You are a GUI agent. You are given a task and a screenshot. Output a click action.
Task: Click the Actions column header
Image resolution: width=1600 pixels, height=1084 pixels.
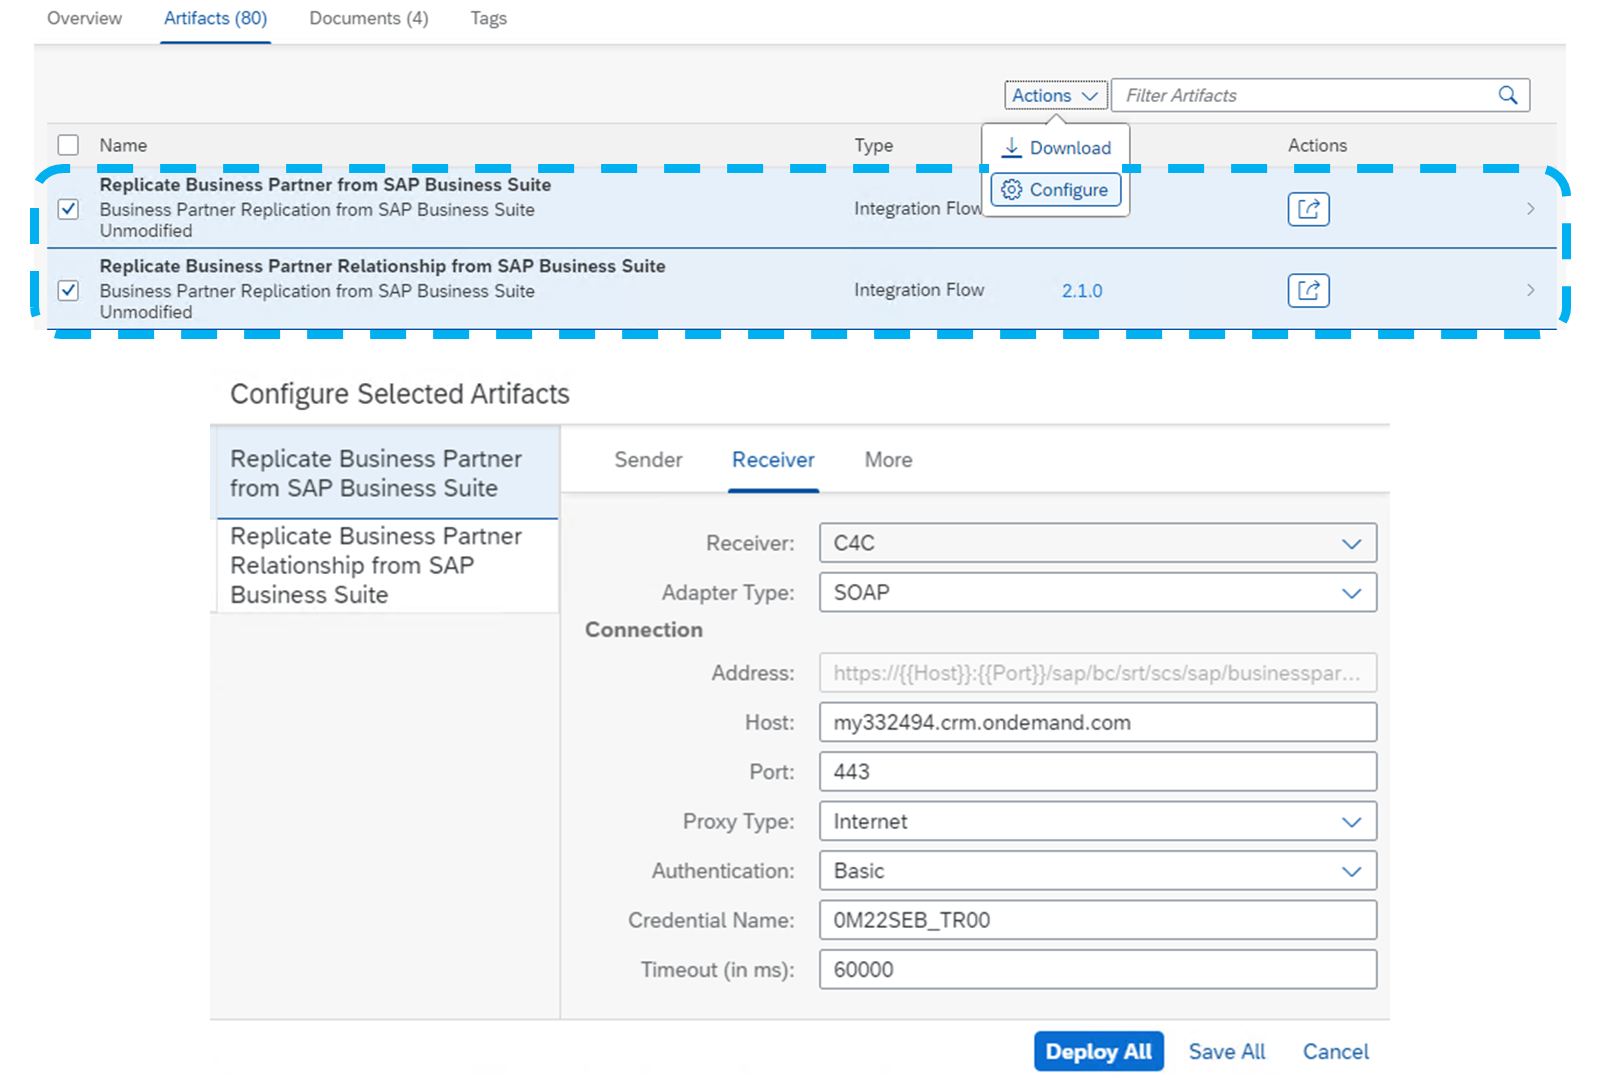(x=1317, y=145)
